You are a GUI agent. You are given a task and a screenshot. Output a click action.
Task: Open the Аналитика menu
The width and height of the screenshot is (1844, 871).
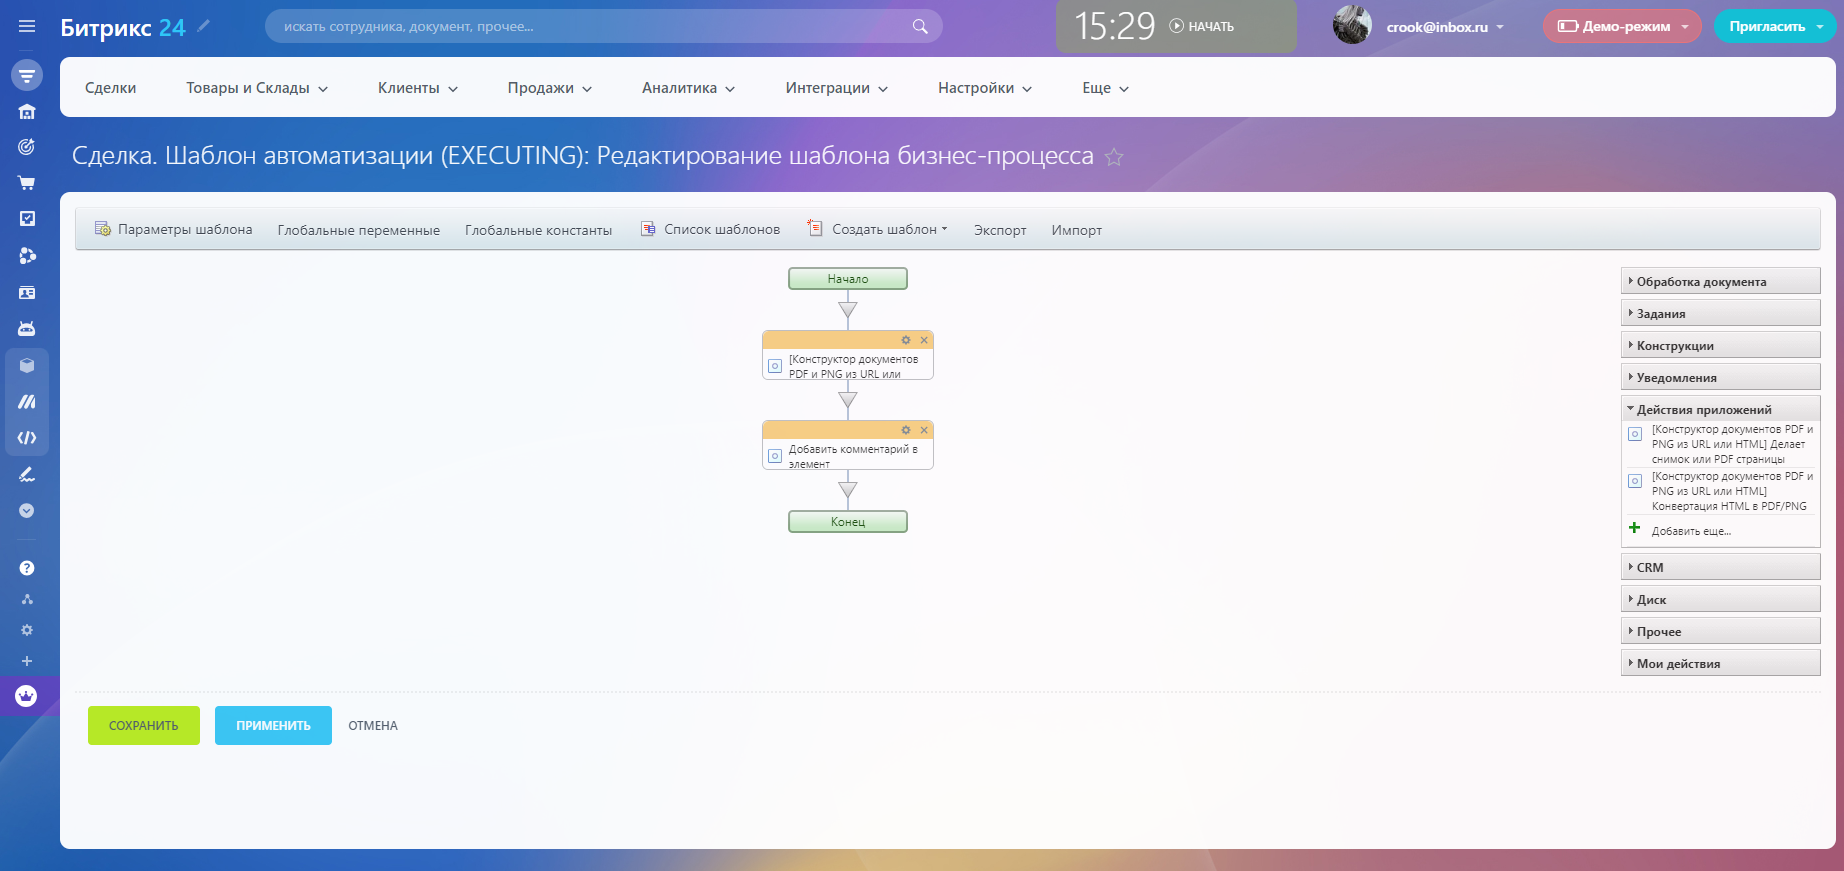click(x=689, y=88)
